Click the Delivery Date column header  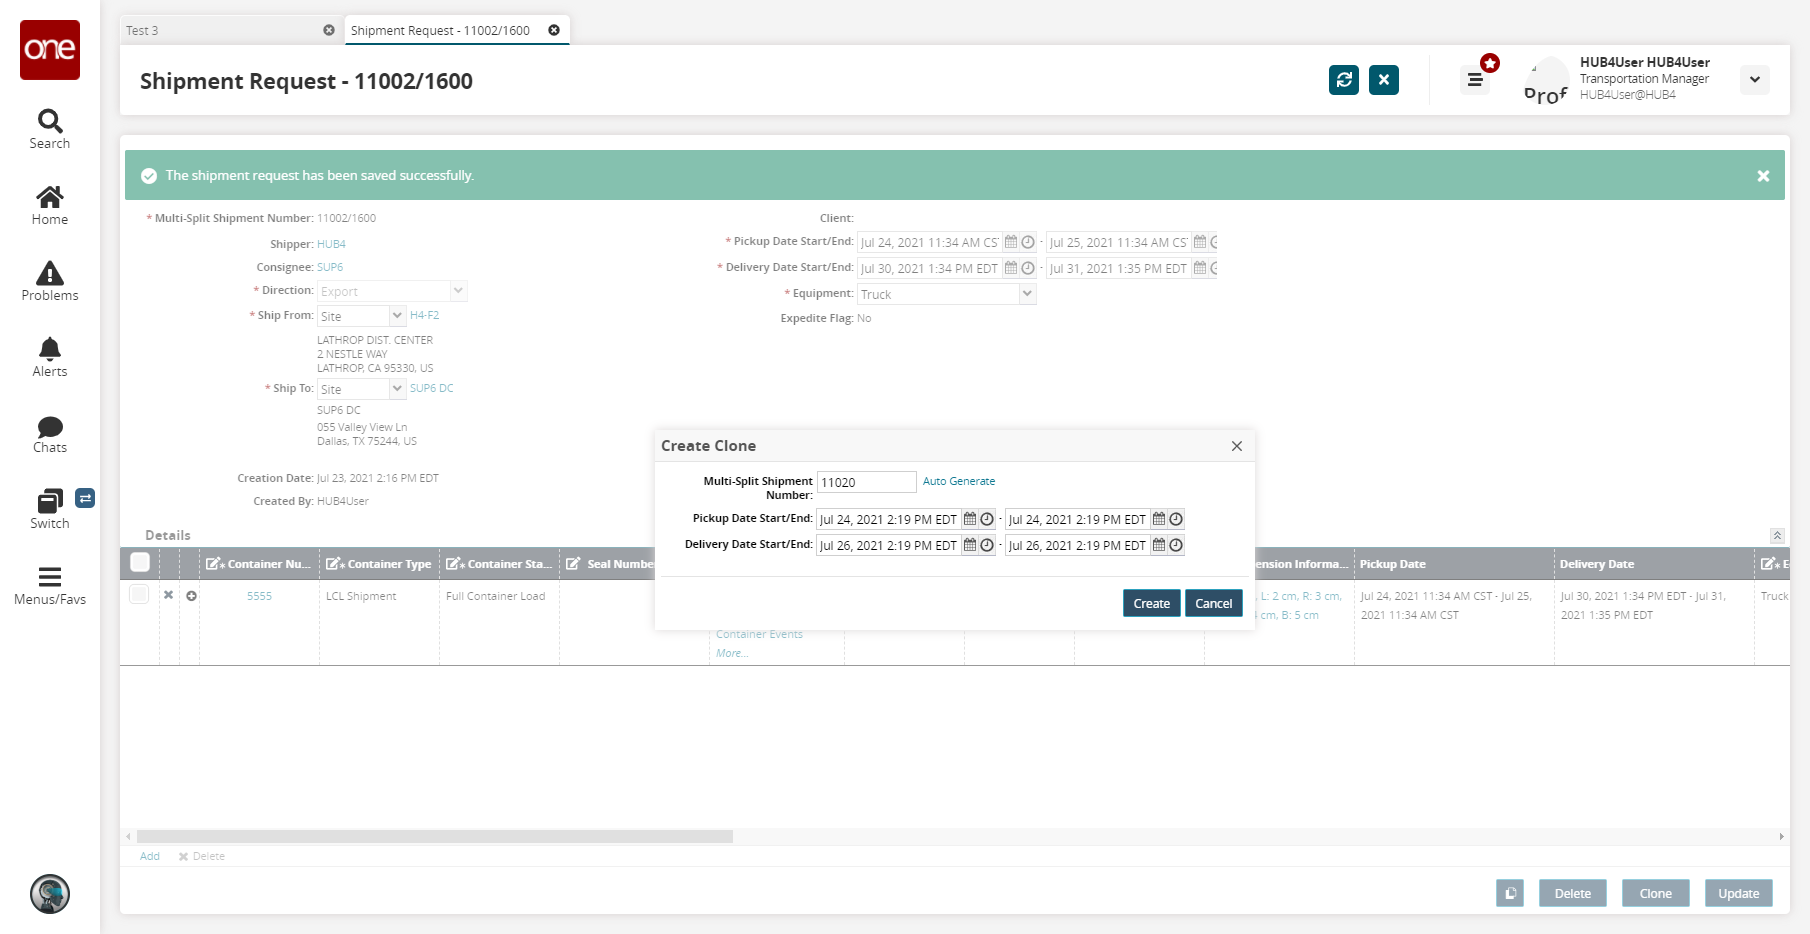click(1654, 564)
